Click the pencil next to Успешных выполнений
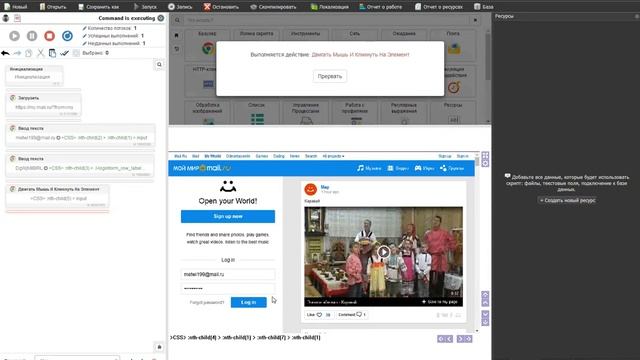 pyautogui.click(x=84, y=36)
